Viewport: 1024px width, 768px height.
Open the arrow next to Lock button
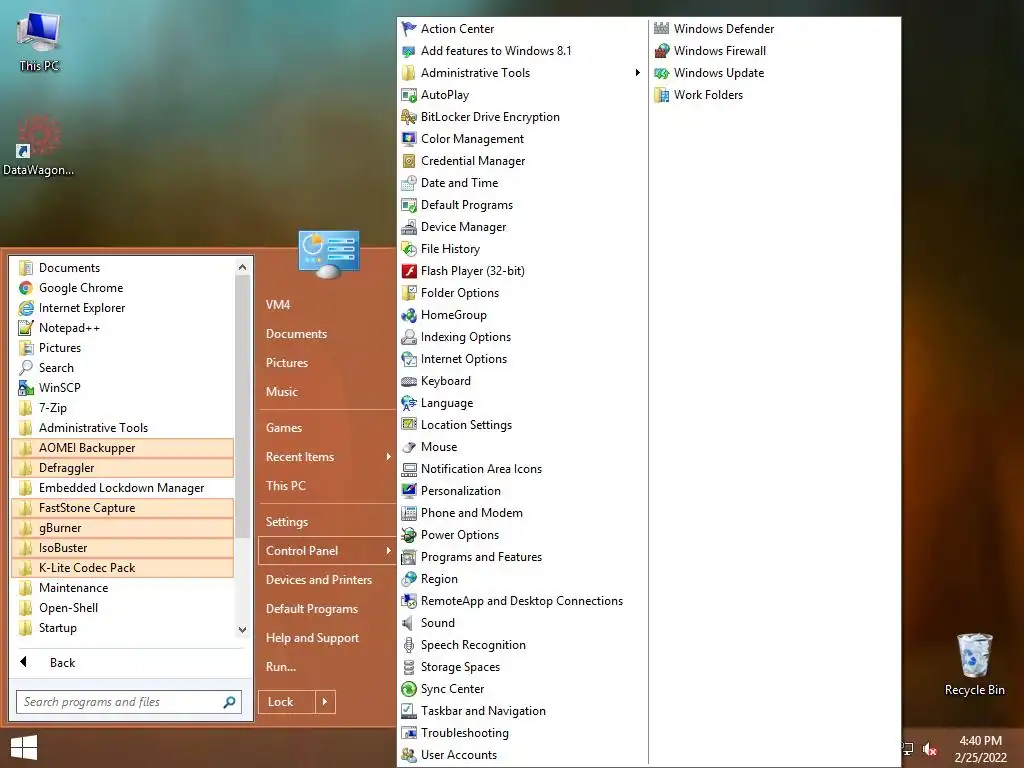tap(325, 702)
